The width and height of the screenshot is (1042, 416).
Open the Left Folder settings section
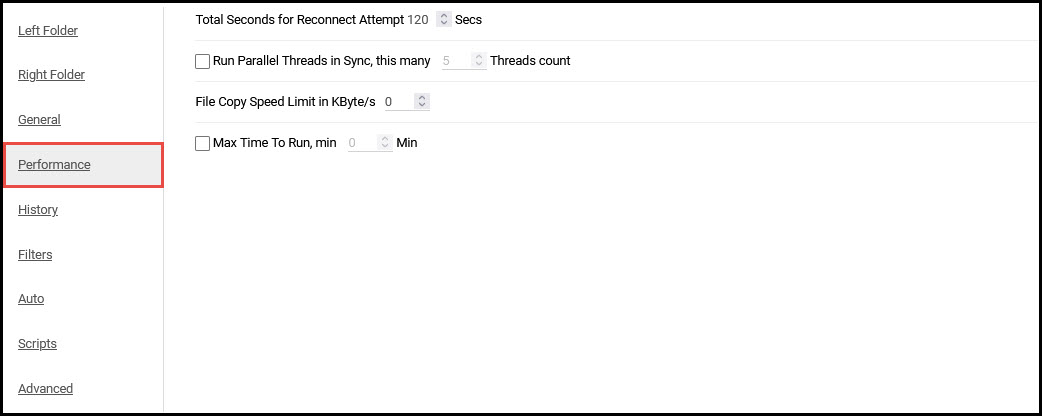[48, 31]
